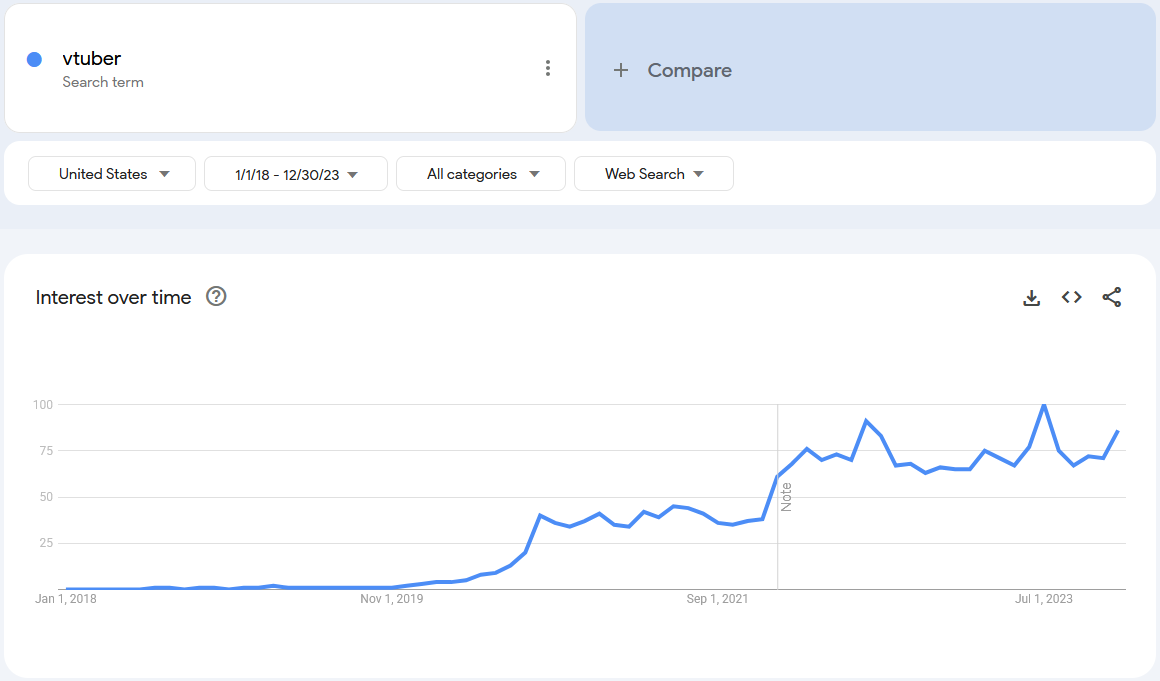
Task: Click the 75 y-axis label
Action: pos(46,451)
